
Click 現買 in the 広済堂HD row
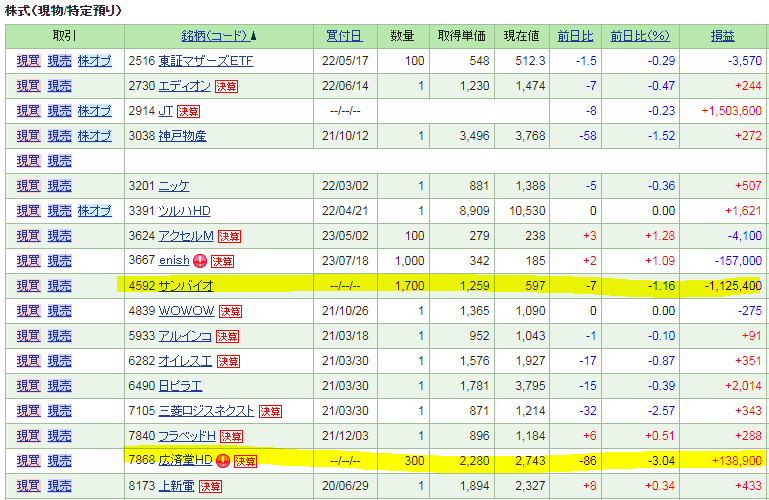(28, 461)
